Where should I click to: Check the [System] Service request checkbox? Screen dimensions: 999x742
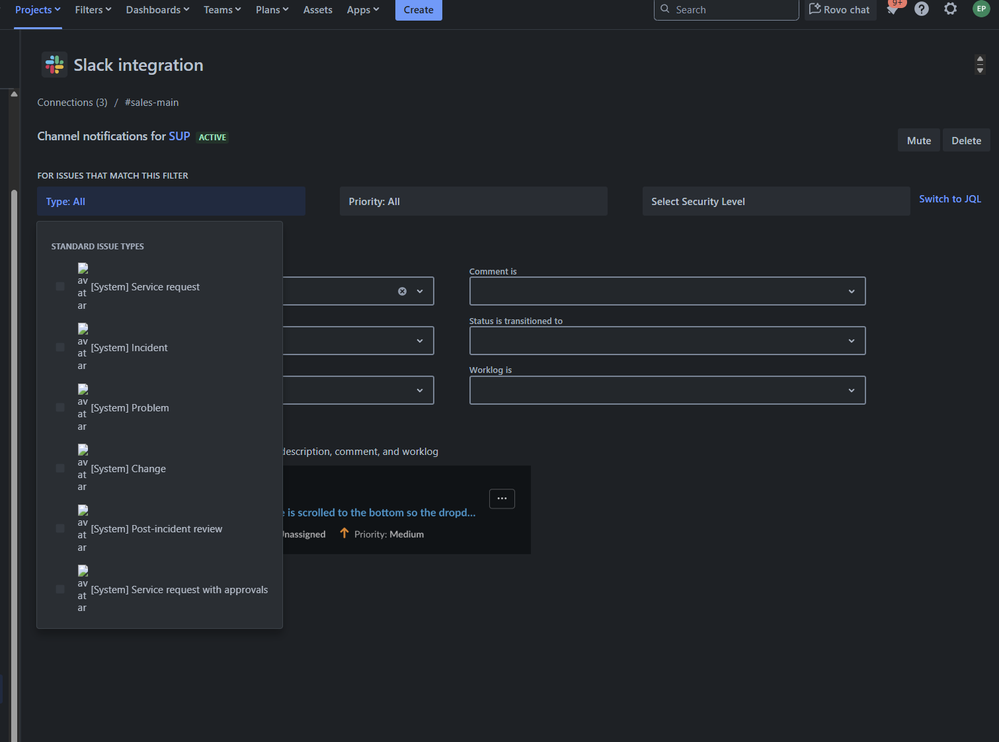click(x=60, y=287)
